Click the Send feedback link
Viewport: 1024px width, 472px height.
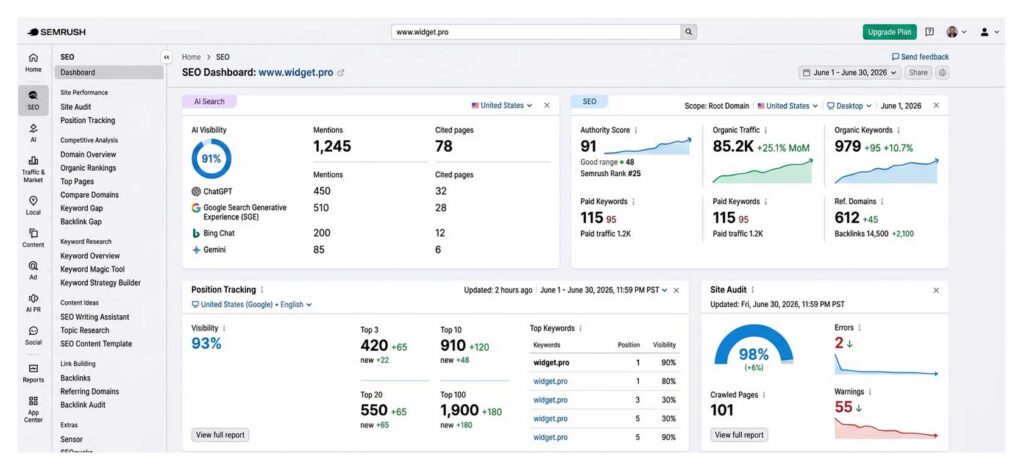(920, 57)
